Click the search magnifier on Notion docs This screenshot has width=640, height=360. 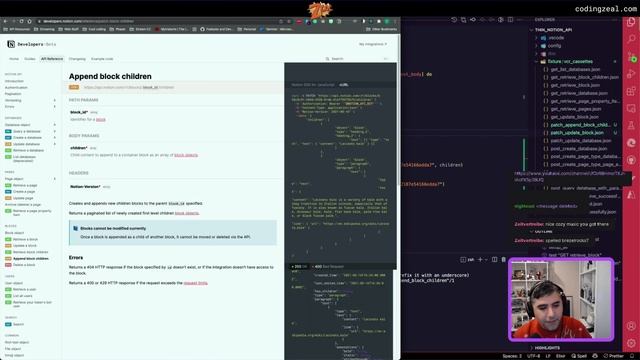[327, 59]
